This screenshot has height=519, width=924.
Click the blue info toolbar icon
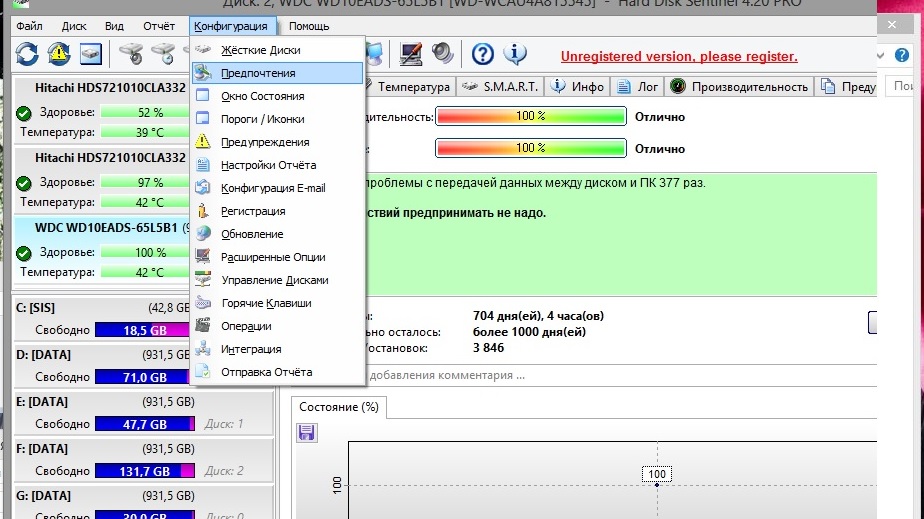pyautogui.click(x=515, y=54)
